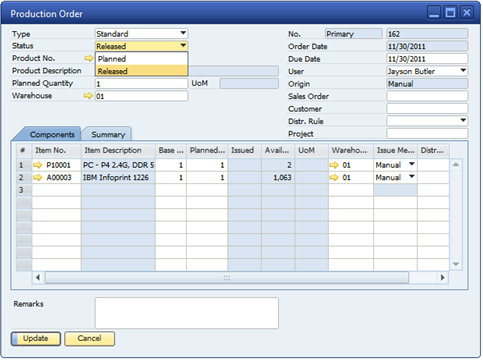Click warehouse link arrow in row 1

click(x=334, y=165)
